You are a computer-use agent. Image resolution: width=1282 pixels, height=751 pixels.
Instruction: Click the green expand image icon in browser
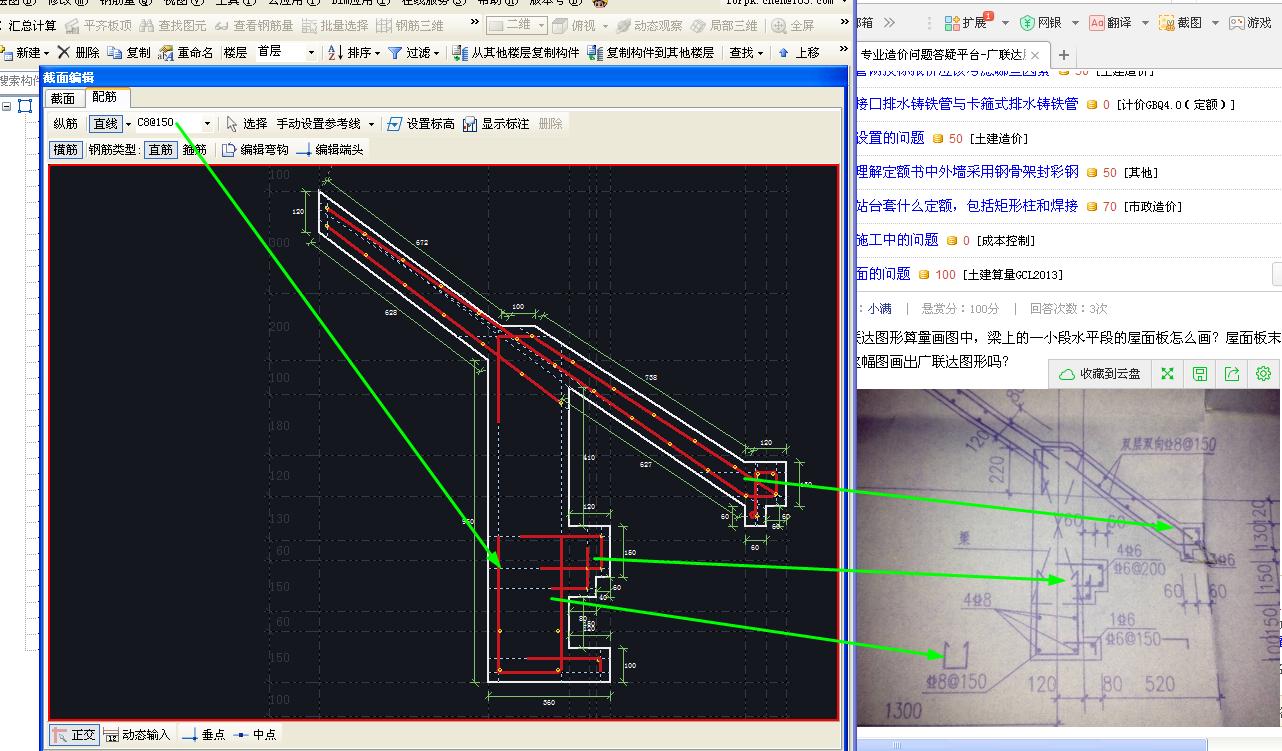point(1167,373)
